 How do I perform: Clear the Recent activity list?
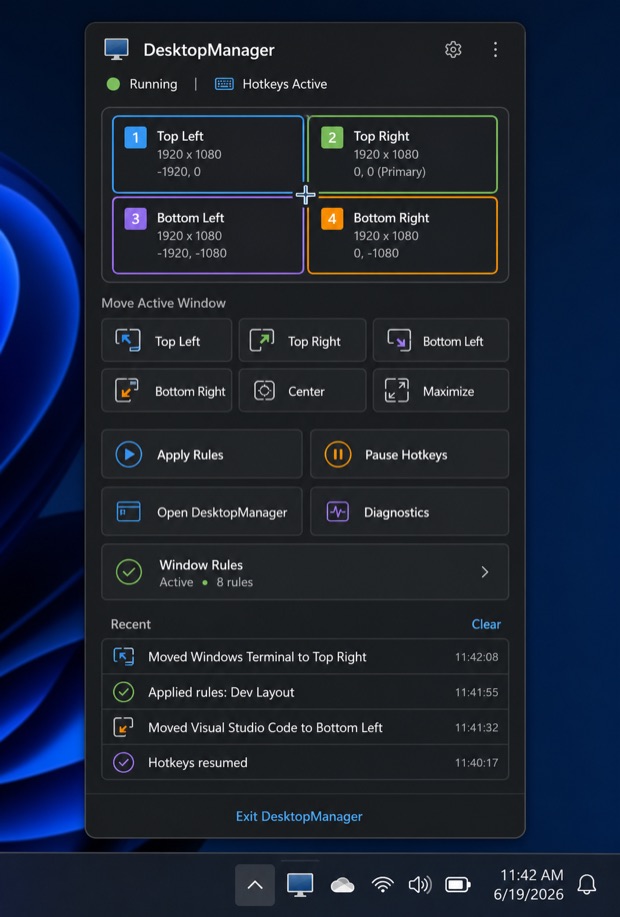(486, 624)
